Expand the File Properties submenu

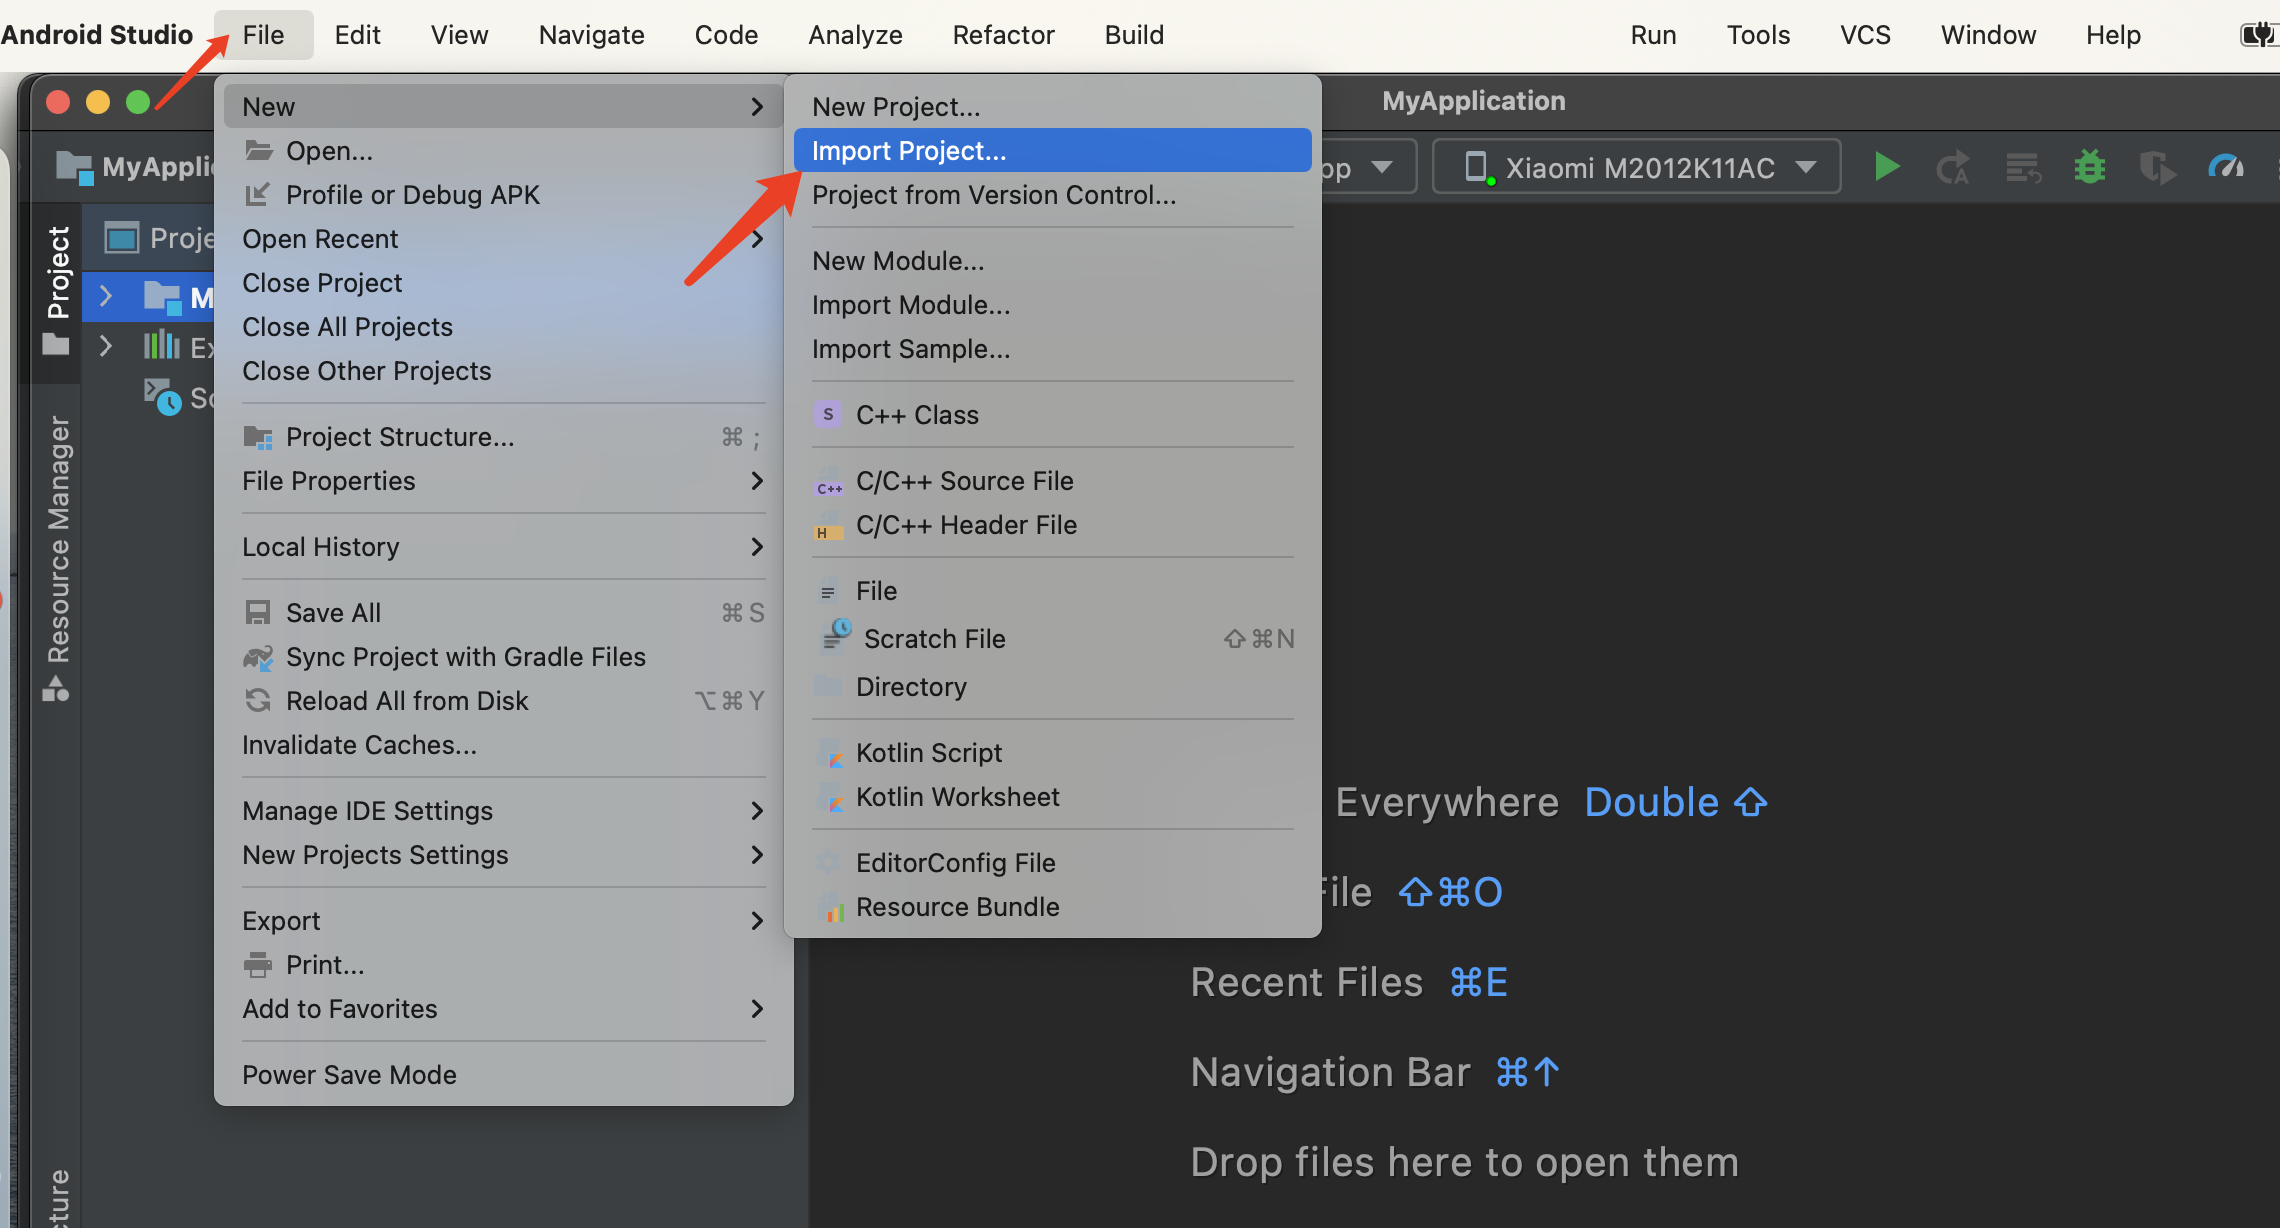click(757, 480)
